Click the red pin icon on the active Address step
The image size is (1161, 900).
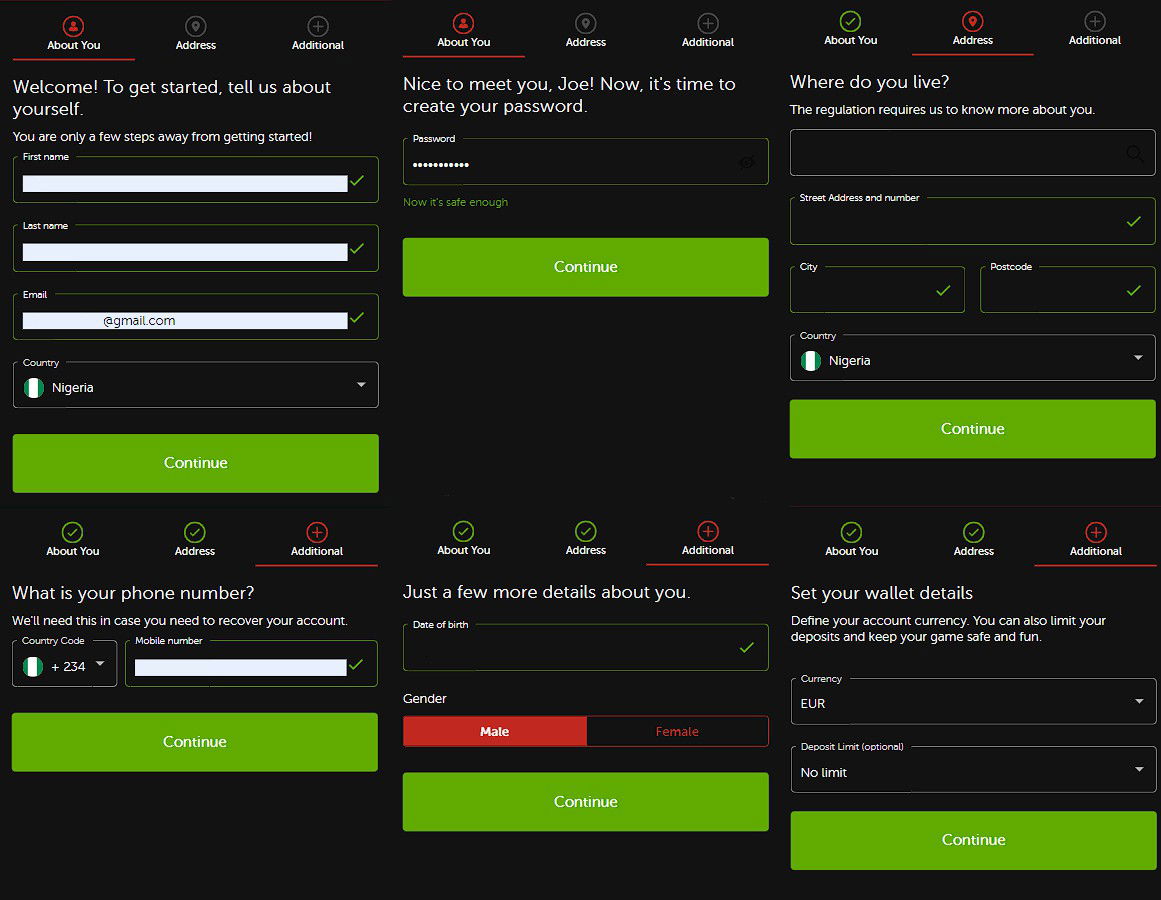pos(972,20)
